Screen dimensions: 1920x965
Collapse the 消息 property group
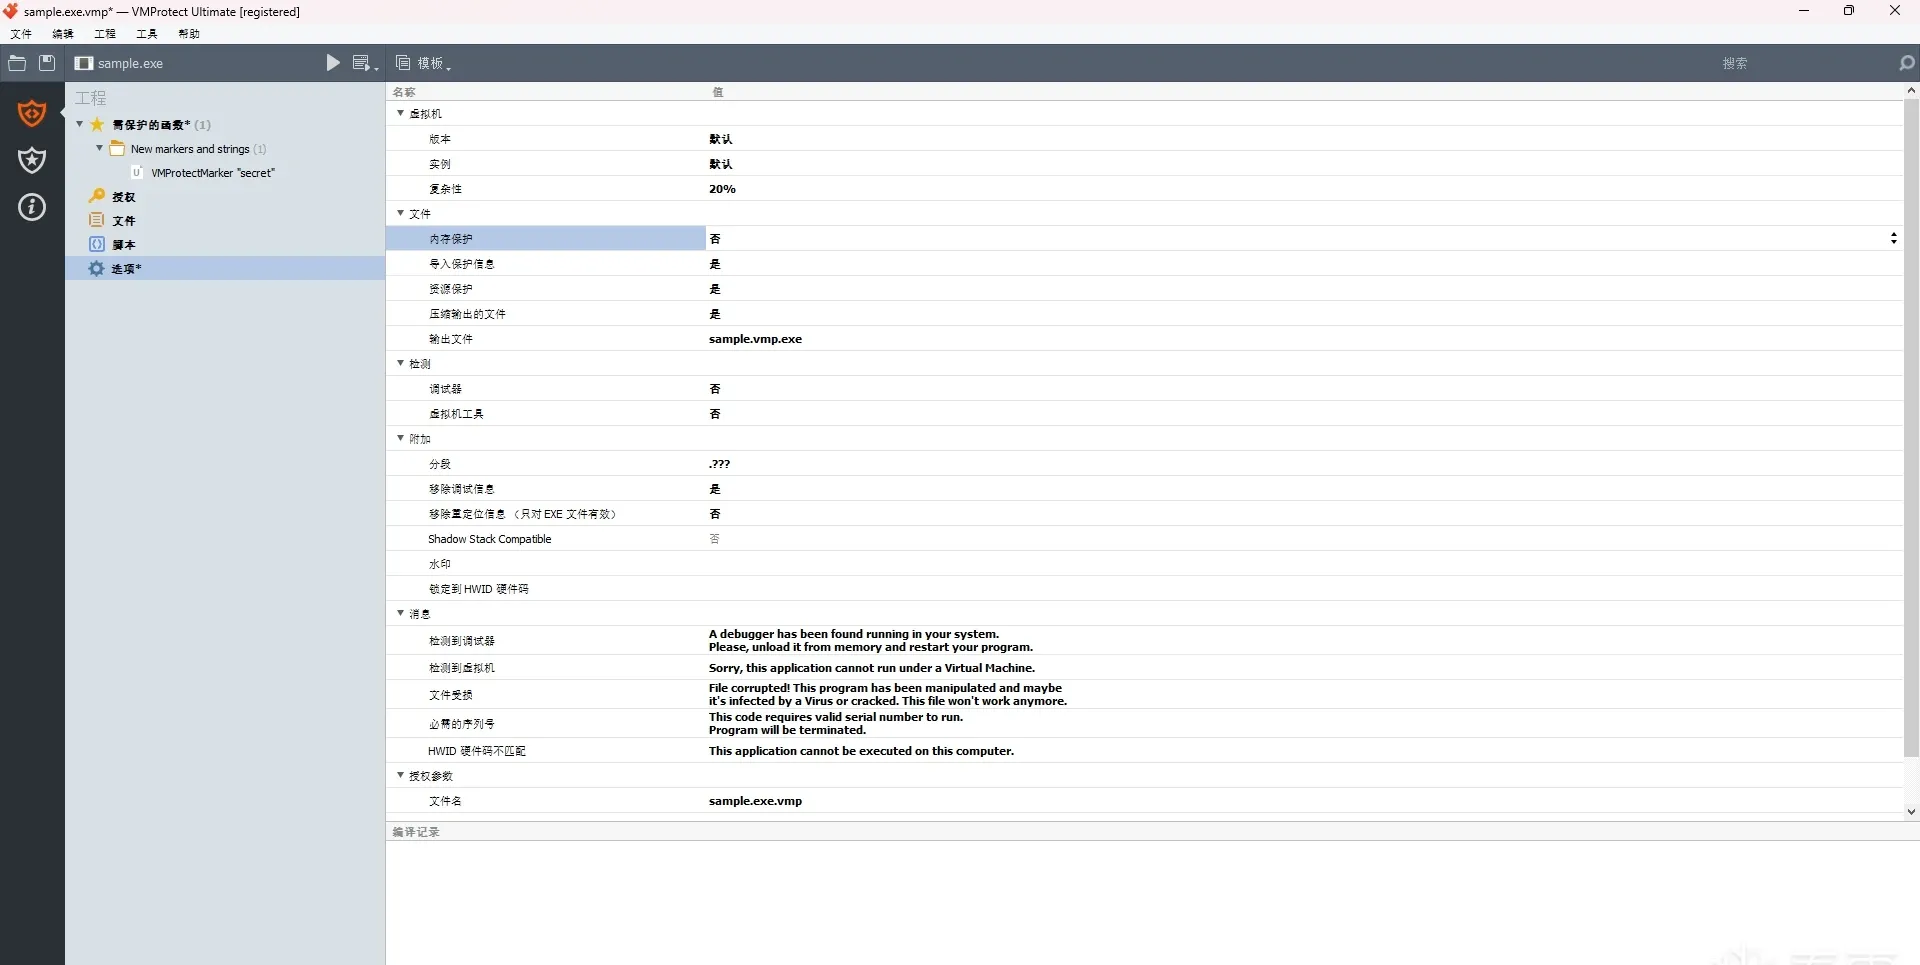tap(401, 613)
